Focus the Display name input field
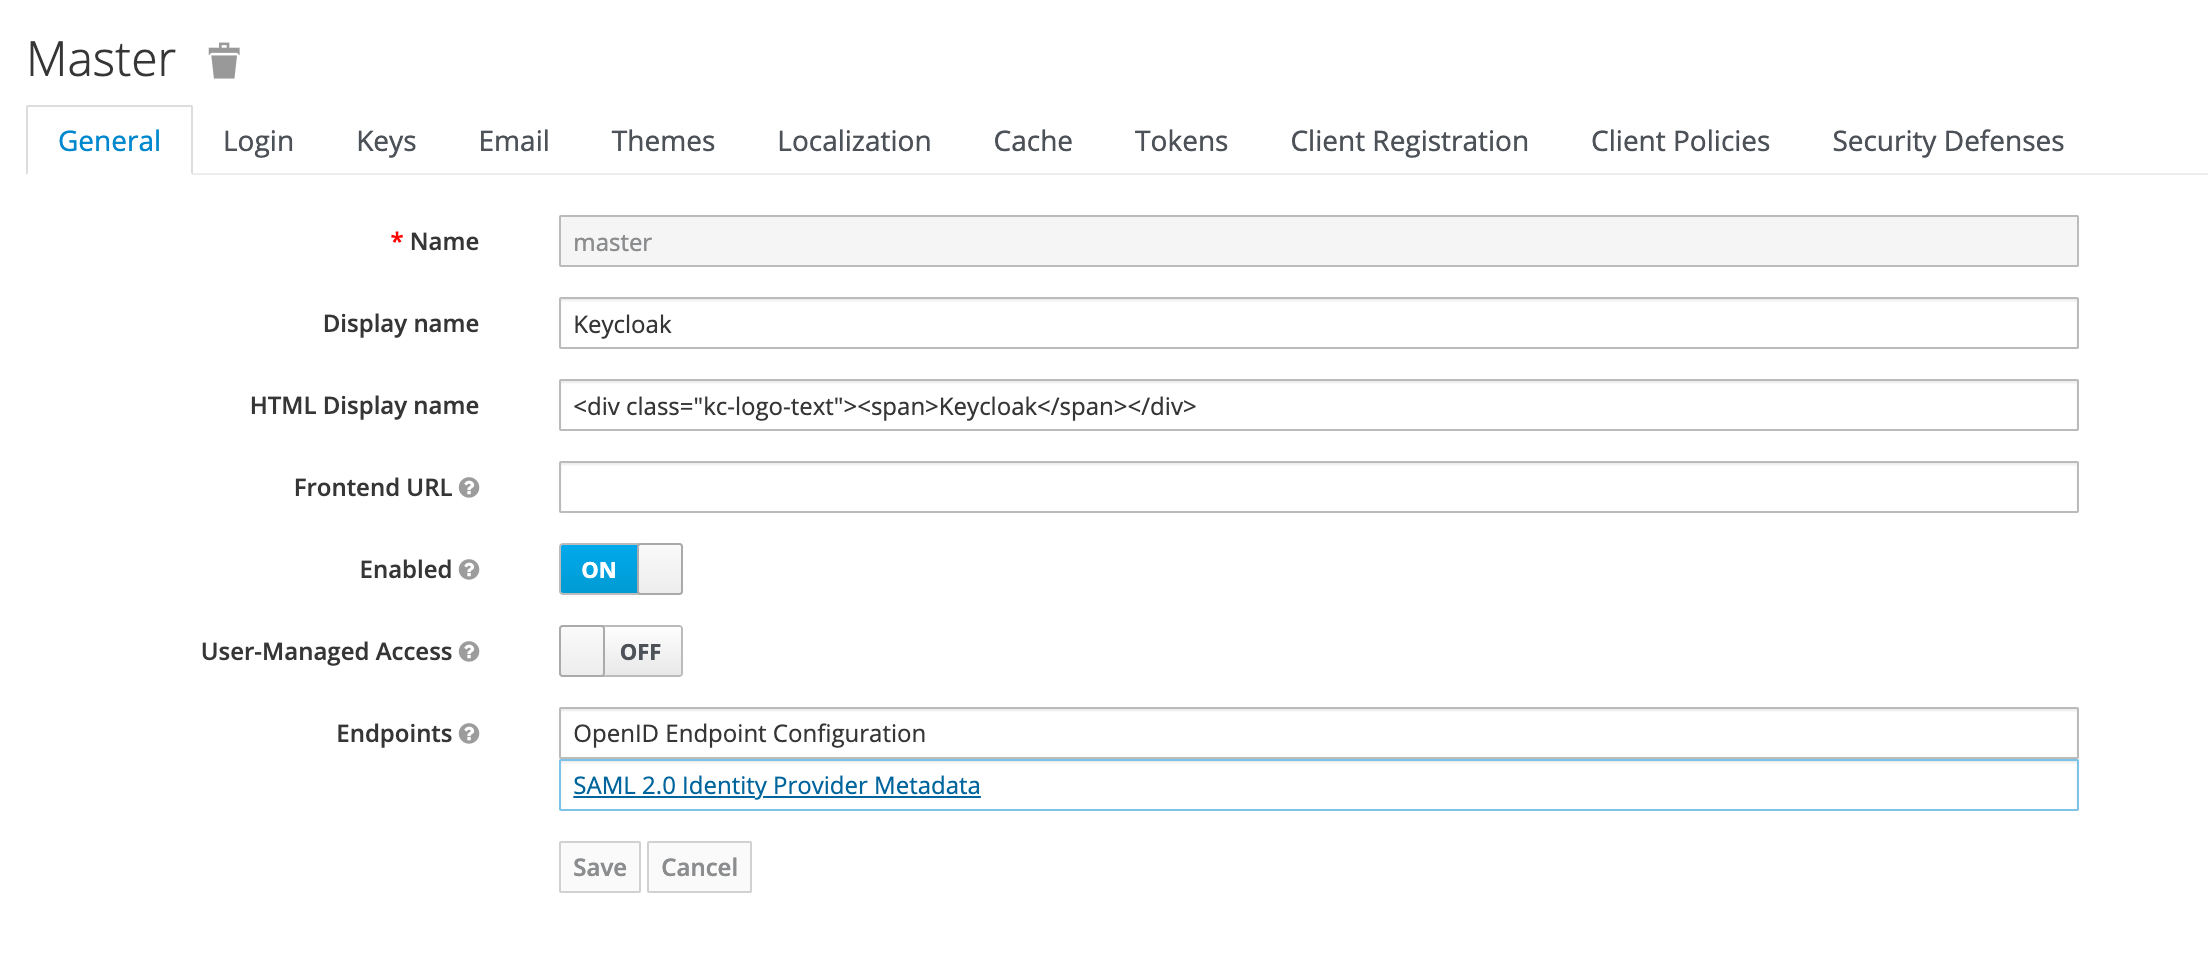Viewport: 2208px width, 956px height. [x=1318, y=323]
